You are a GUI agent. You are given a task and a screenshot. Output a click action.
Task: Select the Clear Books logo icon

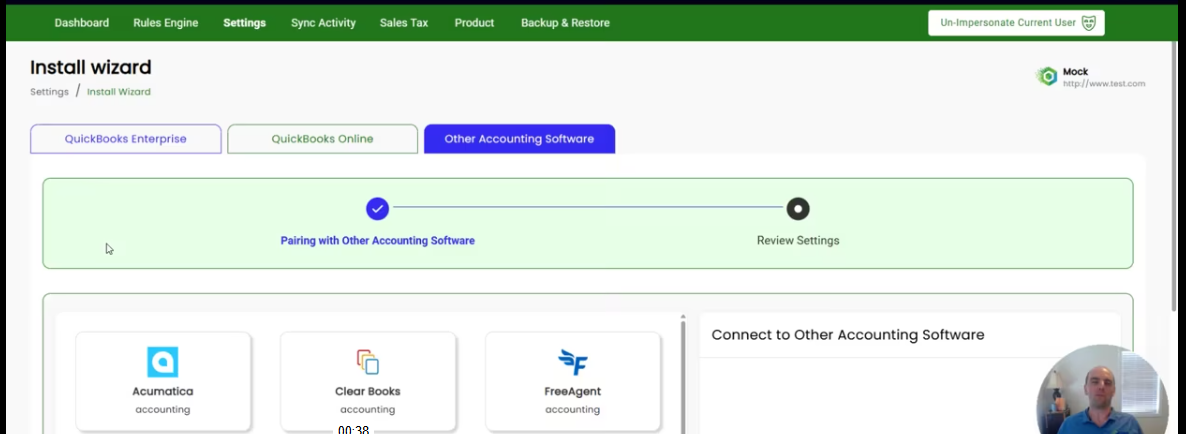click(368, 362)
